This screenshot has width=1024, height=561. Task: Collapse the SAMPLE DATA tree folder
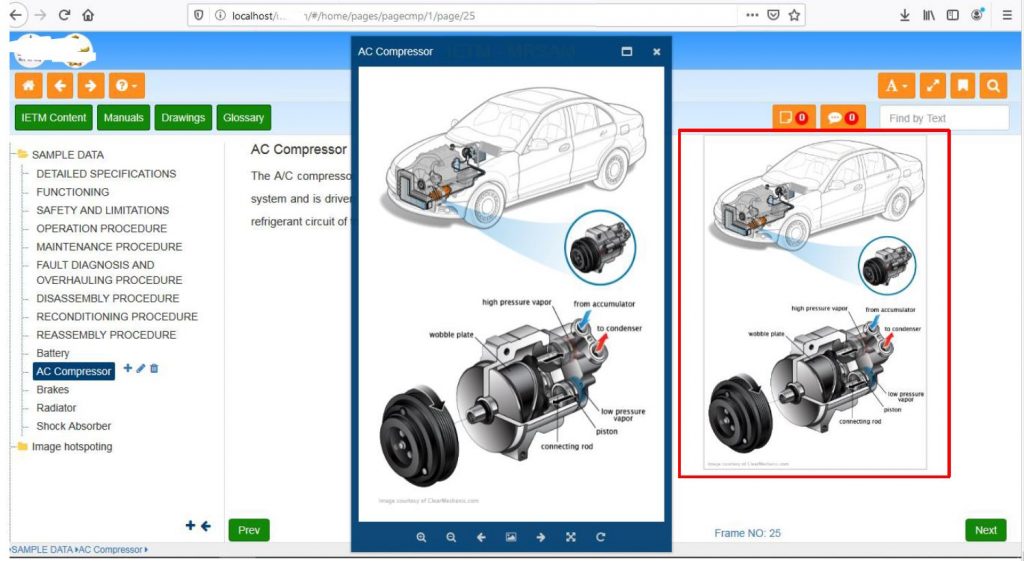tap(22, 154)
